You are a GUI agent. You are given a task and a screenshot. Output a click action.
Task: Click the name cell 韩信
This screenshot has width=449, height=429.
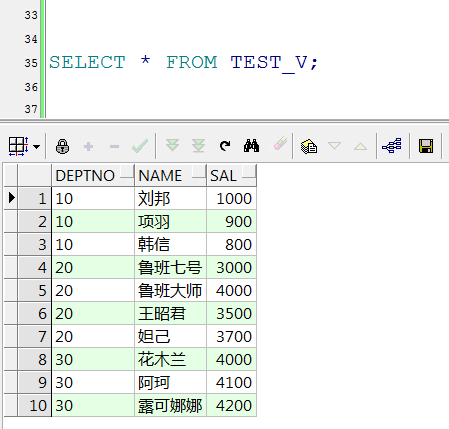[x=170, y=244]
